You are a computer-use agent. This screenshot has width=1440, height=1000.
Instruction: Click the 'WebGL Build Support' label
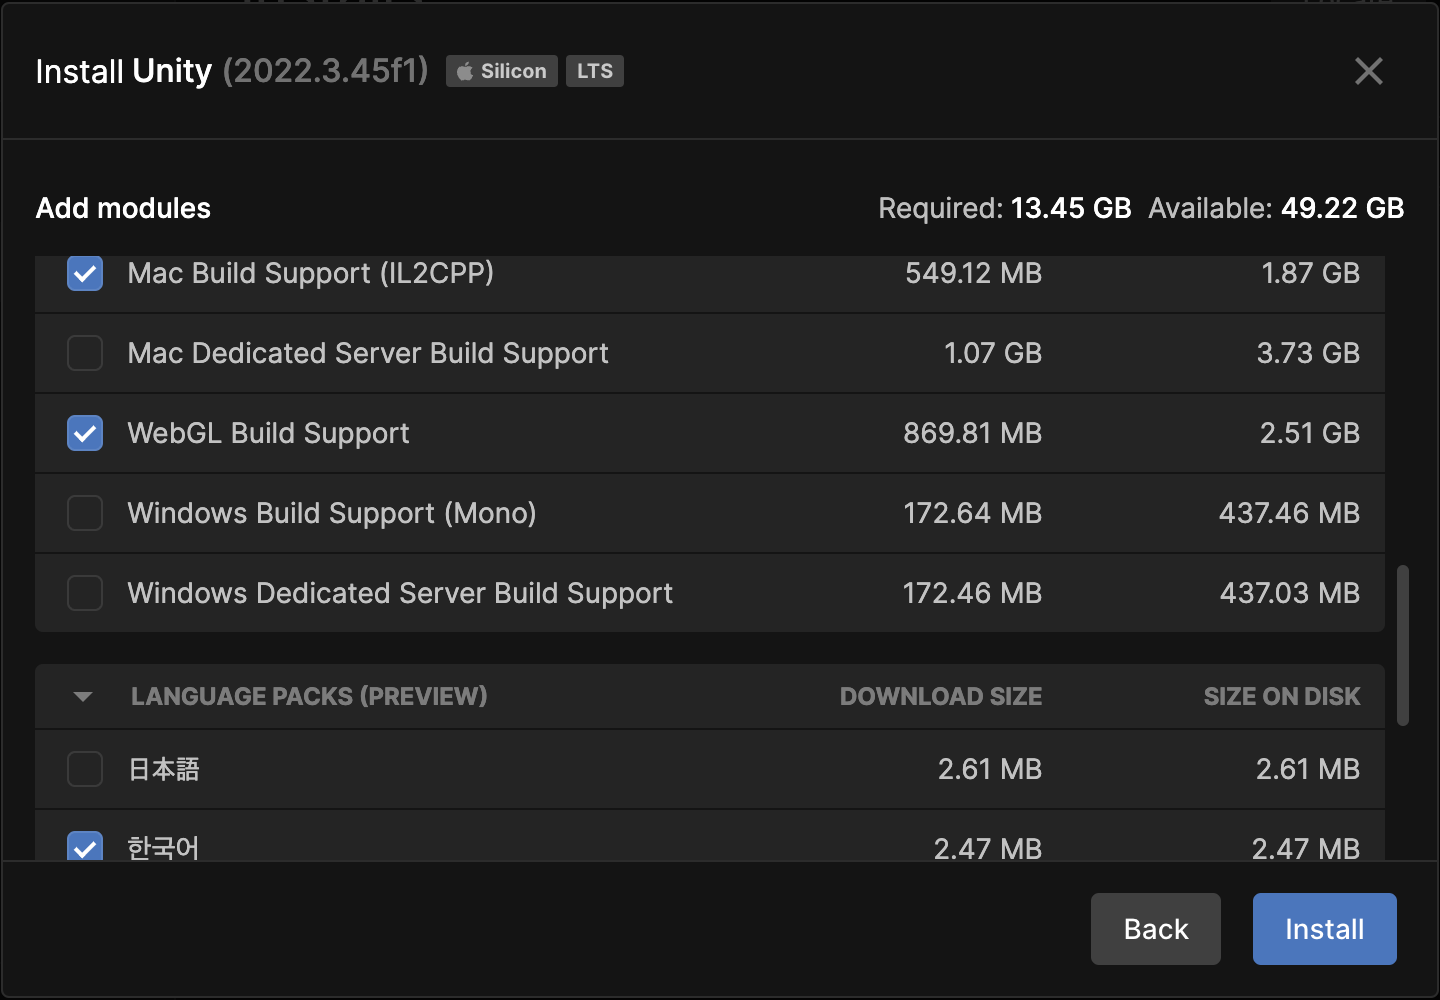pos(269,433)
